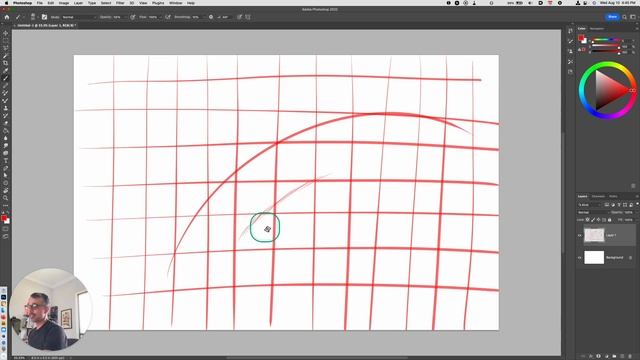Create a new group folder icon
The width and height of the screenshot is (640, 360).
coord(614,356)
